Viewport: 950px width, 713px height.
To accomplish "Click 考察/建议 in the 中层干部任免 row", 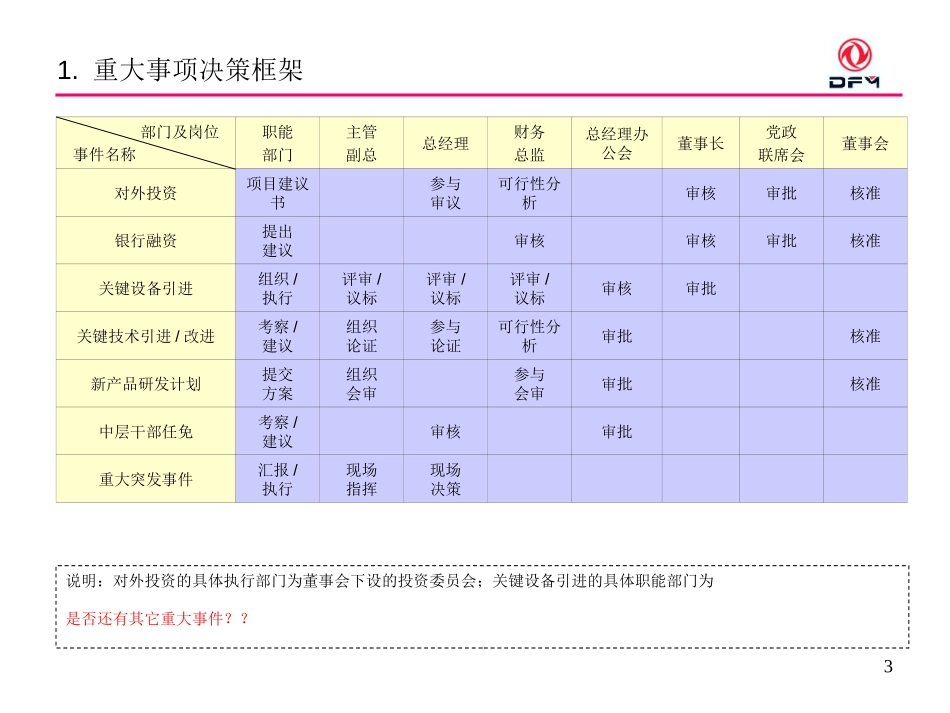I will pyautogui.click(x=277, y=431).
